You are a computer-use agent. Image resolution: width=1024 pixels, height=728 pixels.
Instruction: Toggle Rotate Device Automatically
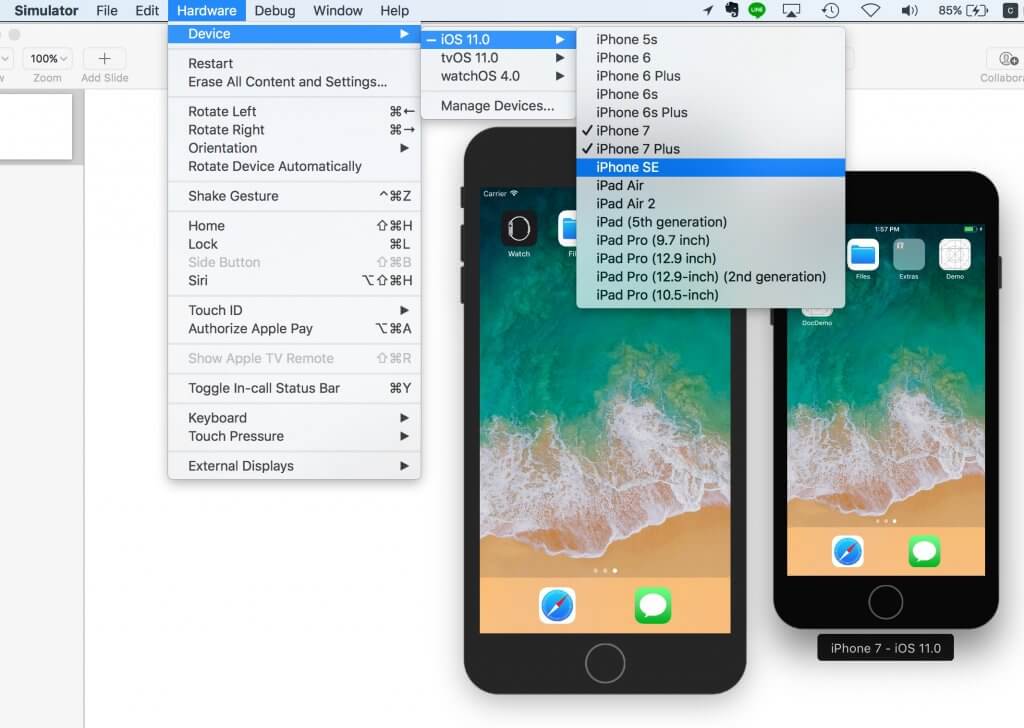point(294,166)
